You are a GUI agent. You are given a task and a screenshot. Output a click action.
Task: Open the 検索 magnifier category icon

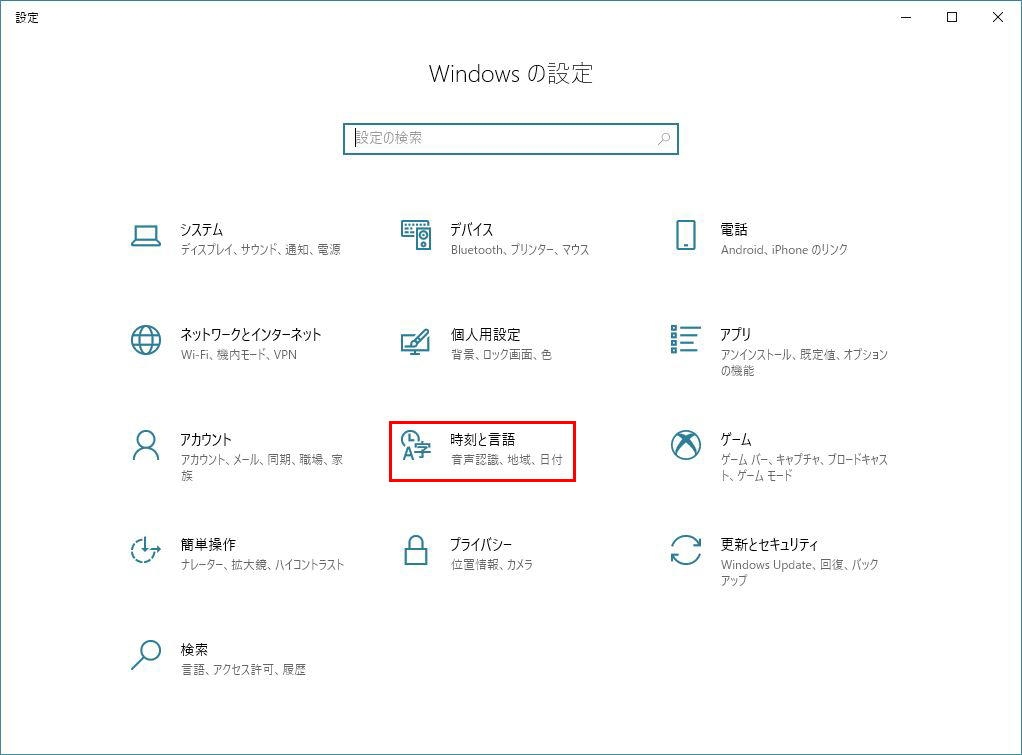pos(146,655)
